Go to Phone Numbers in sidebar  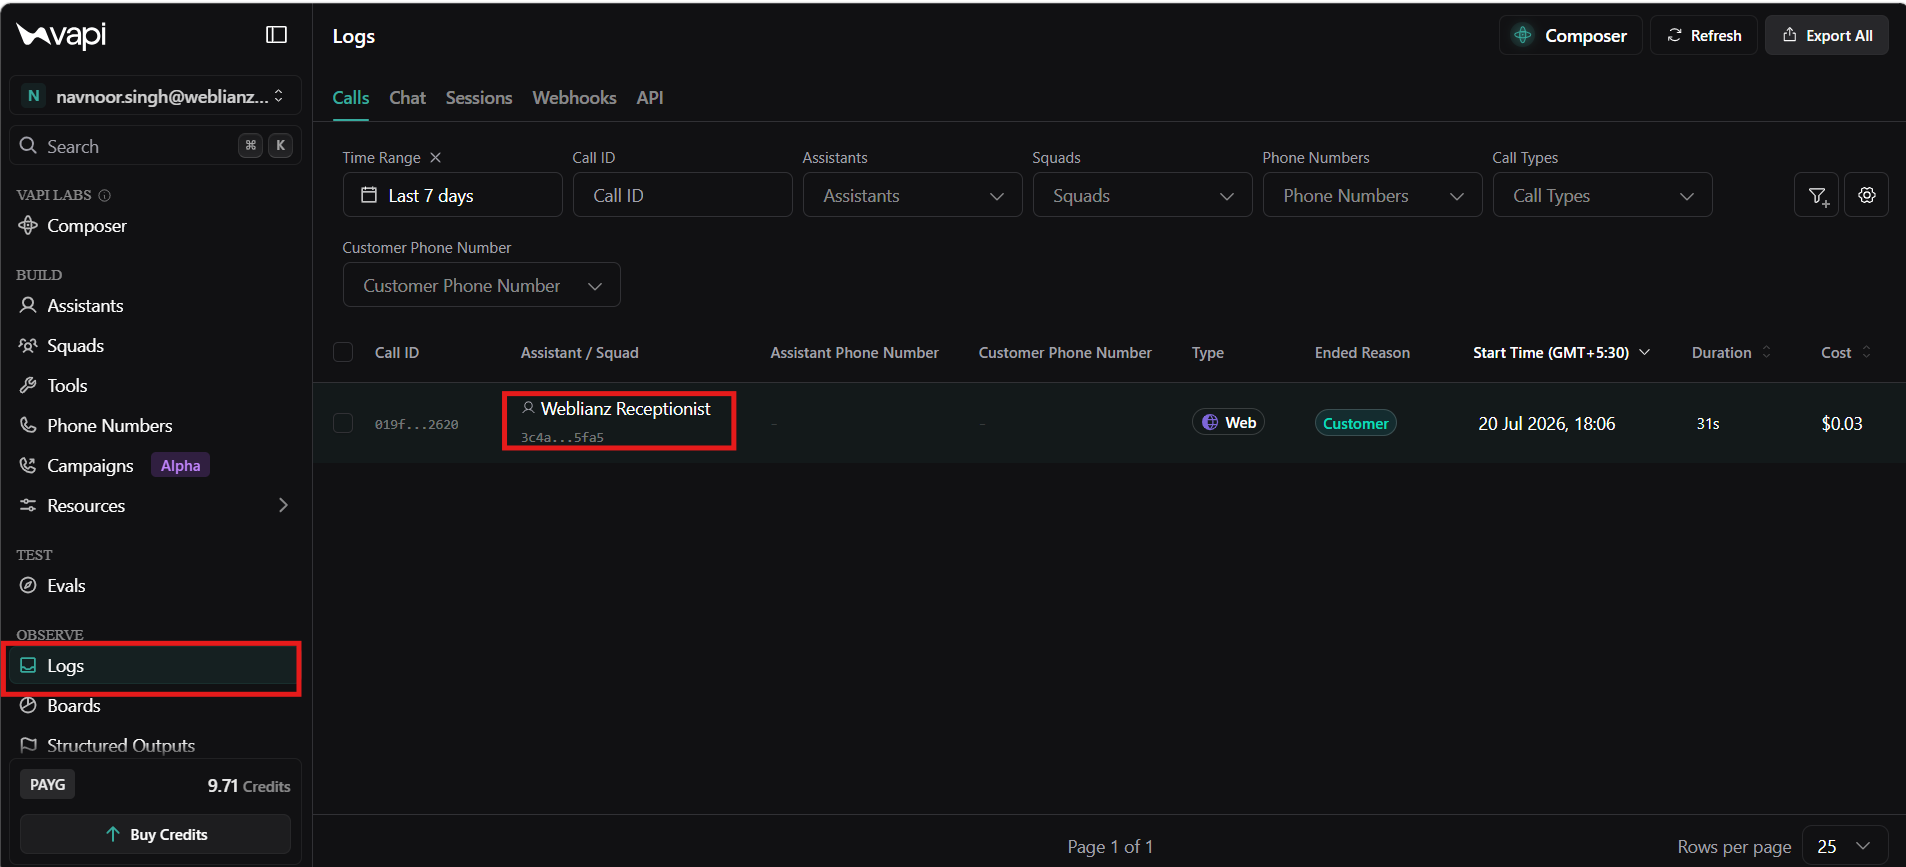[x=109, y=426]
